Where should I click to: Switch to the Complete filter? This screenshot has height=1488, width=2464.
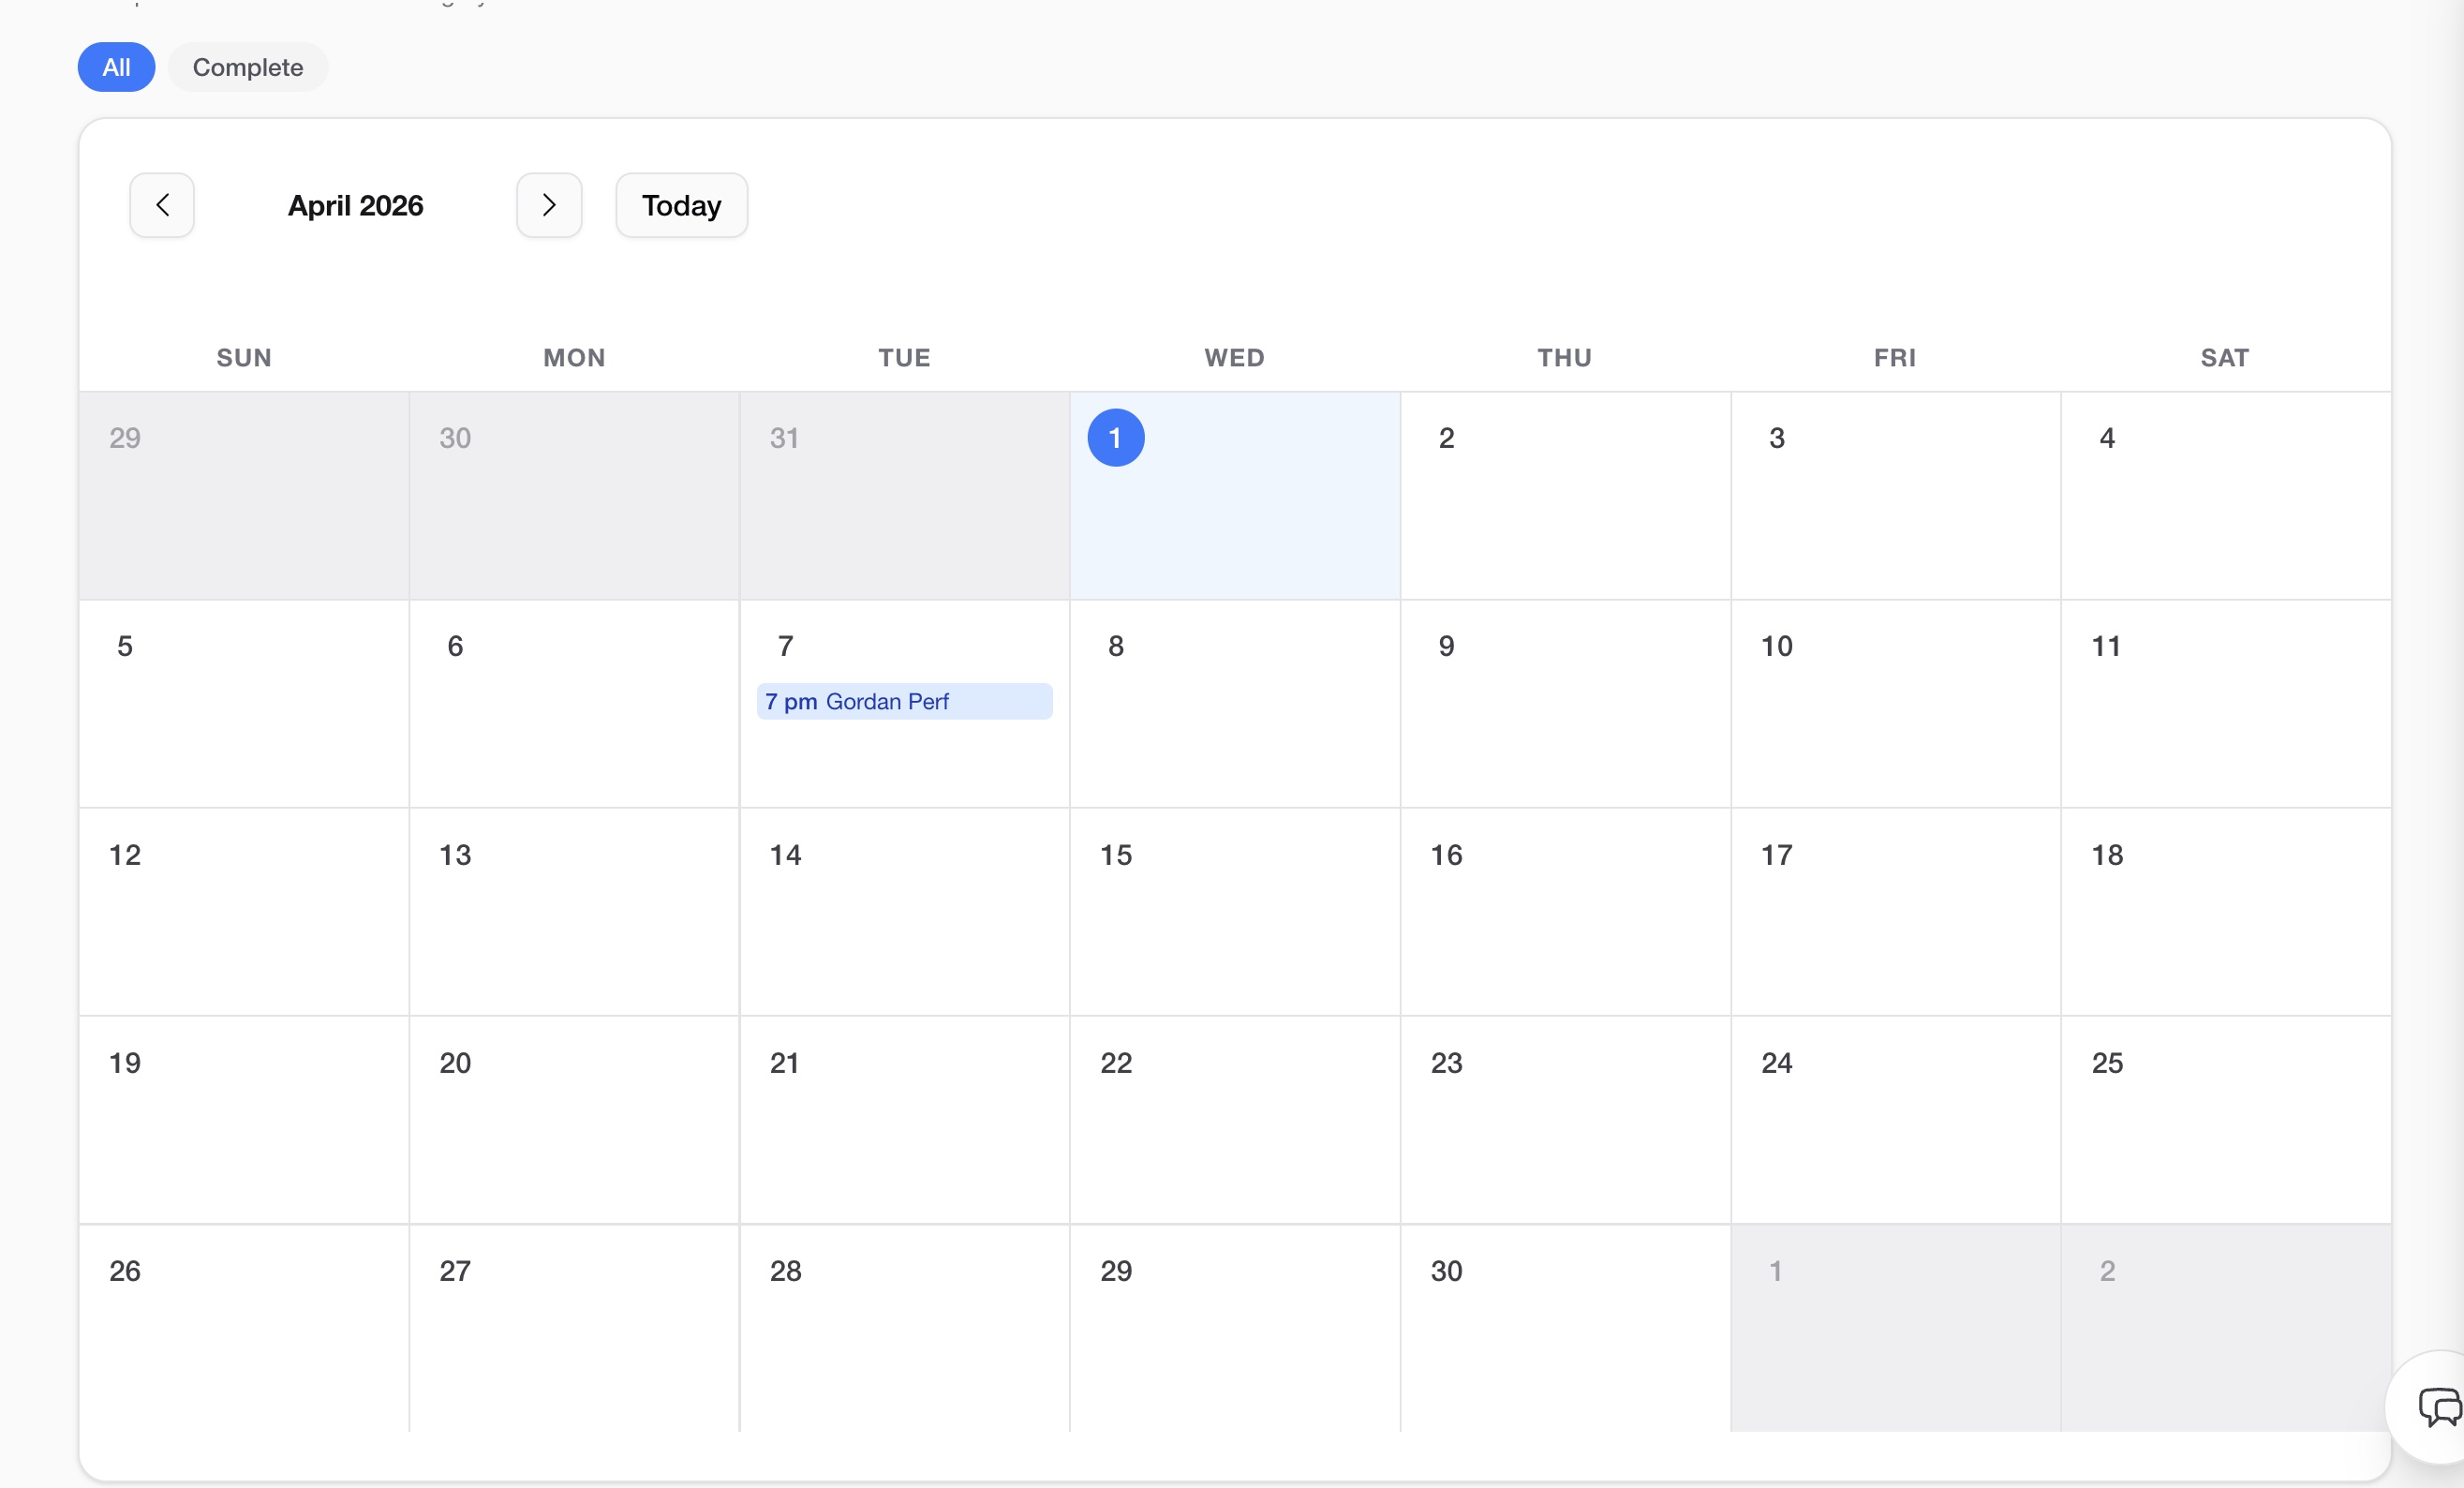(247, 67)
